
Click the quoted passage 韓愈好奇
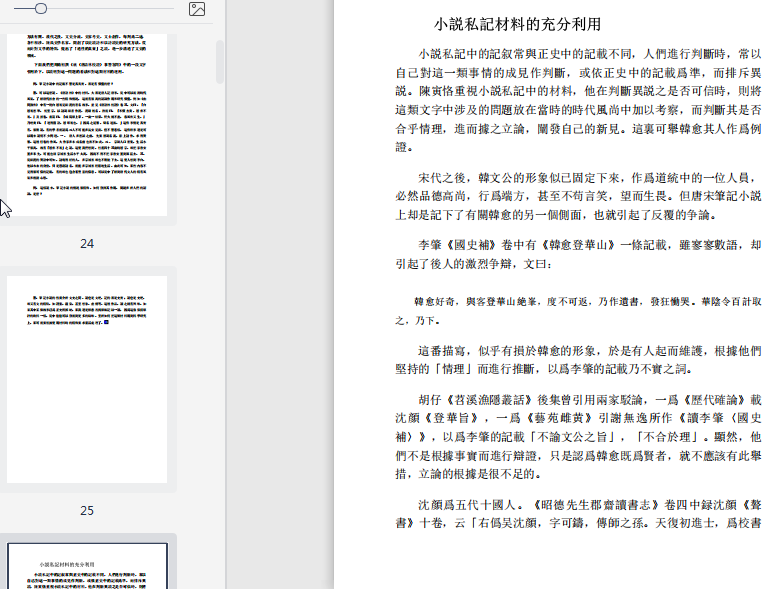click(578, 311)
